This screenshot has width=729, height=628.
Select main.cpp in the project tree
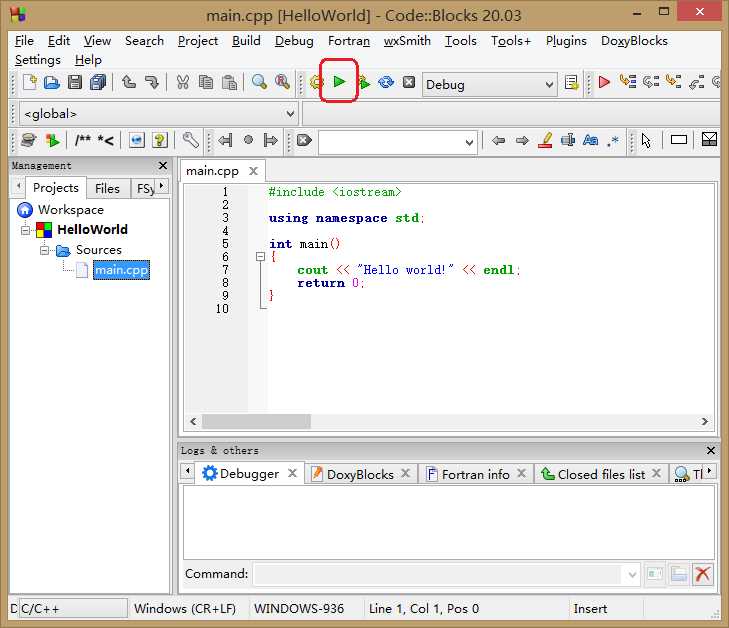tap(121, 270)
